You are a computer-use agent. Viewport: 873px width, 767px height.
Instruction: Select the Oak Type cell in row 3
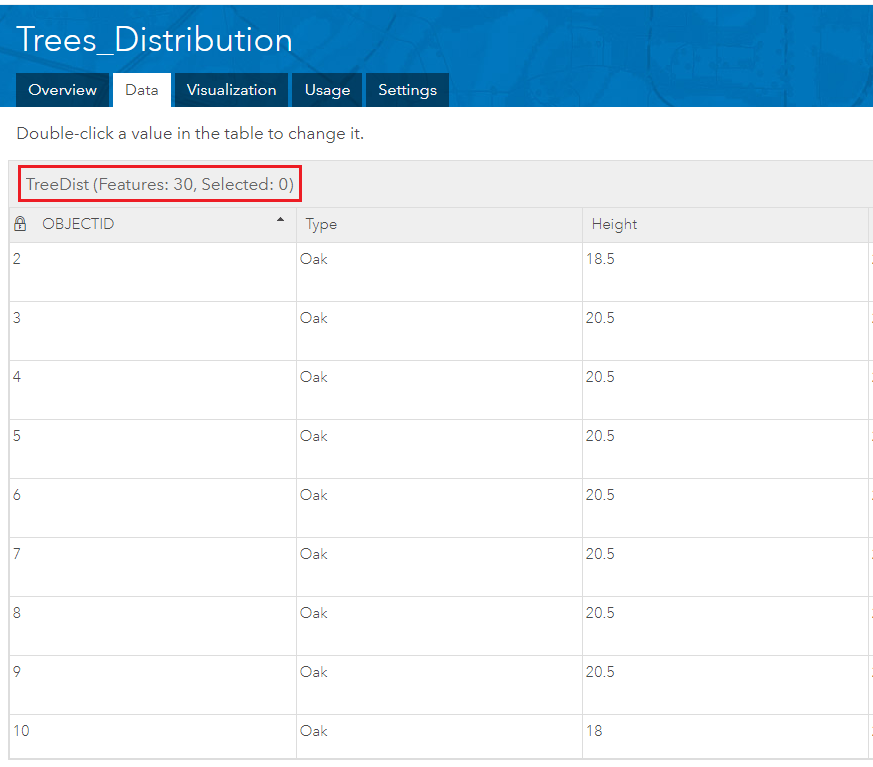tap(314, 319)
